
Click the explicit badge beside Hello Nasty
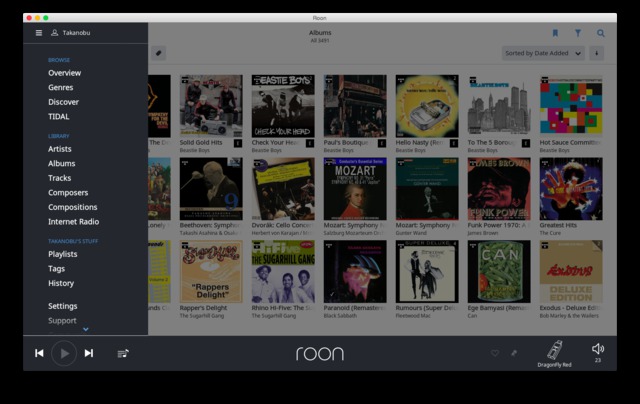[453, 143]
